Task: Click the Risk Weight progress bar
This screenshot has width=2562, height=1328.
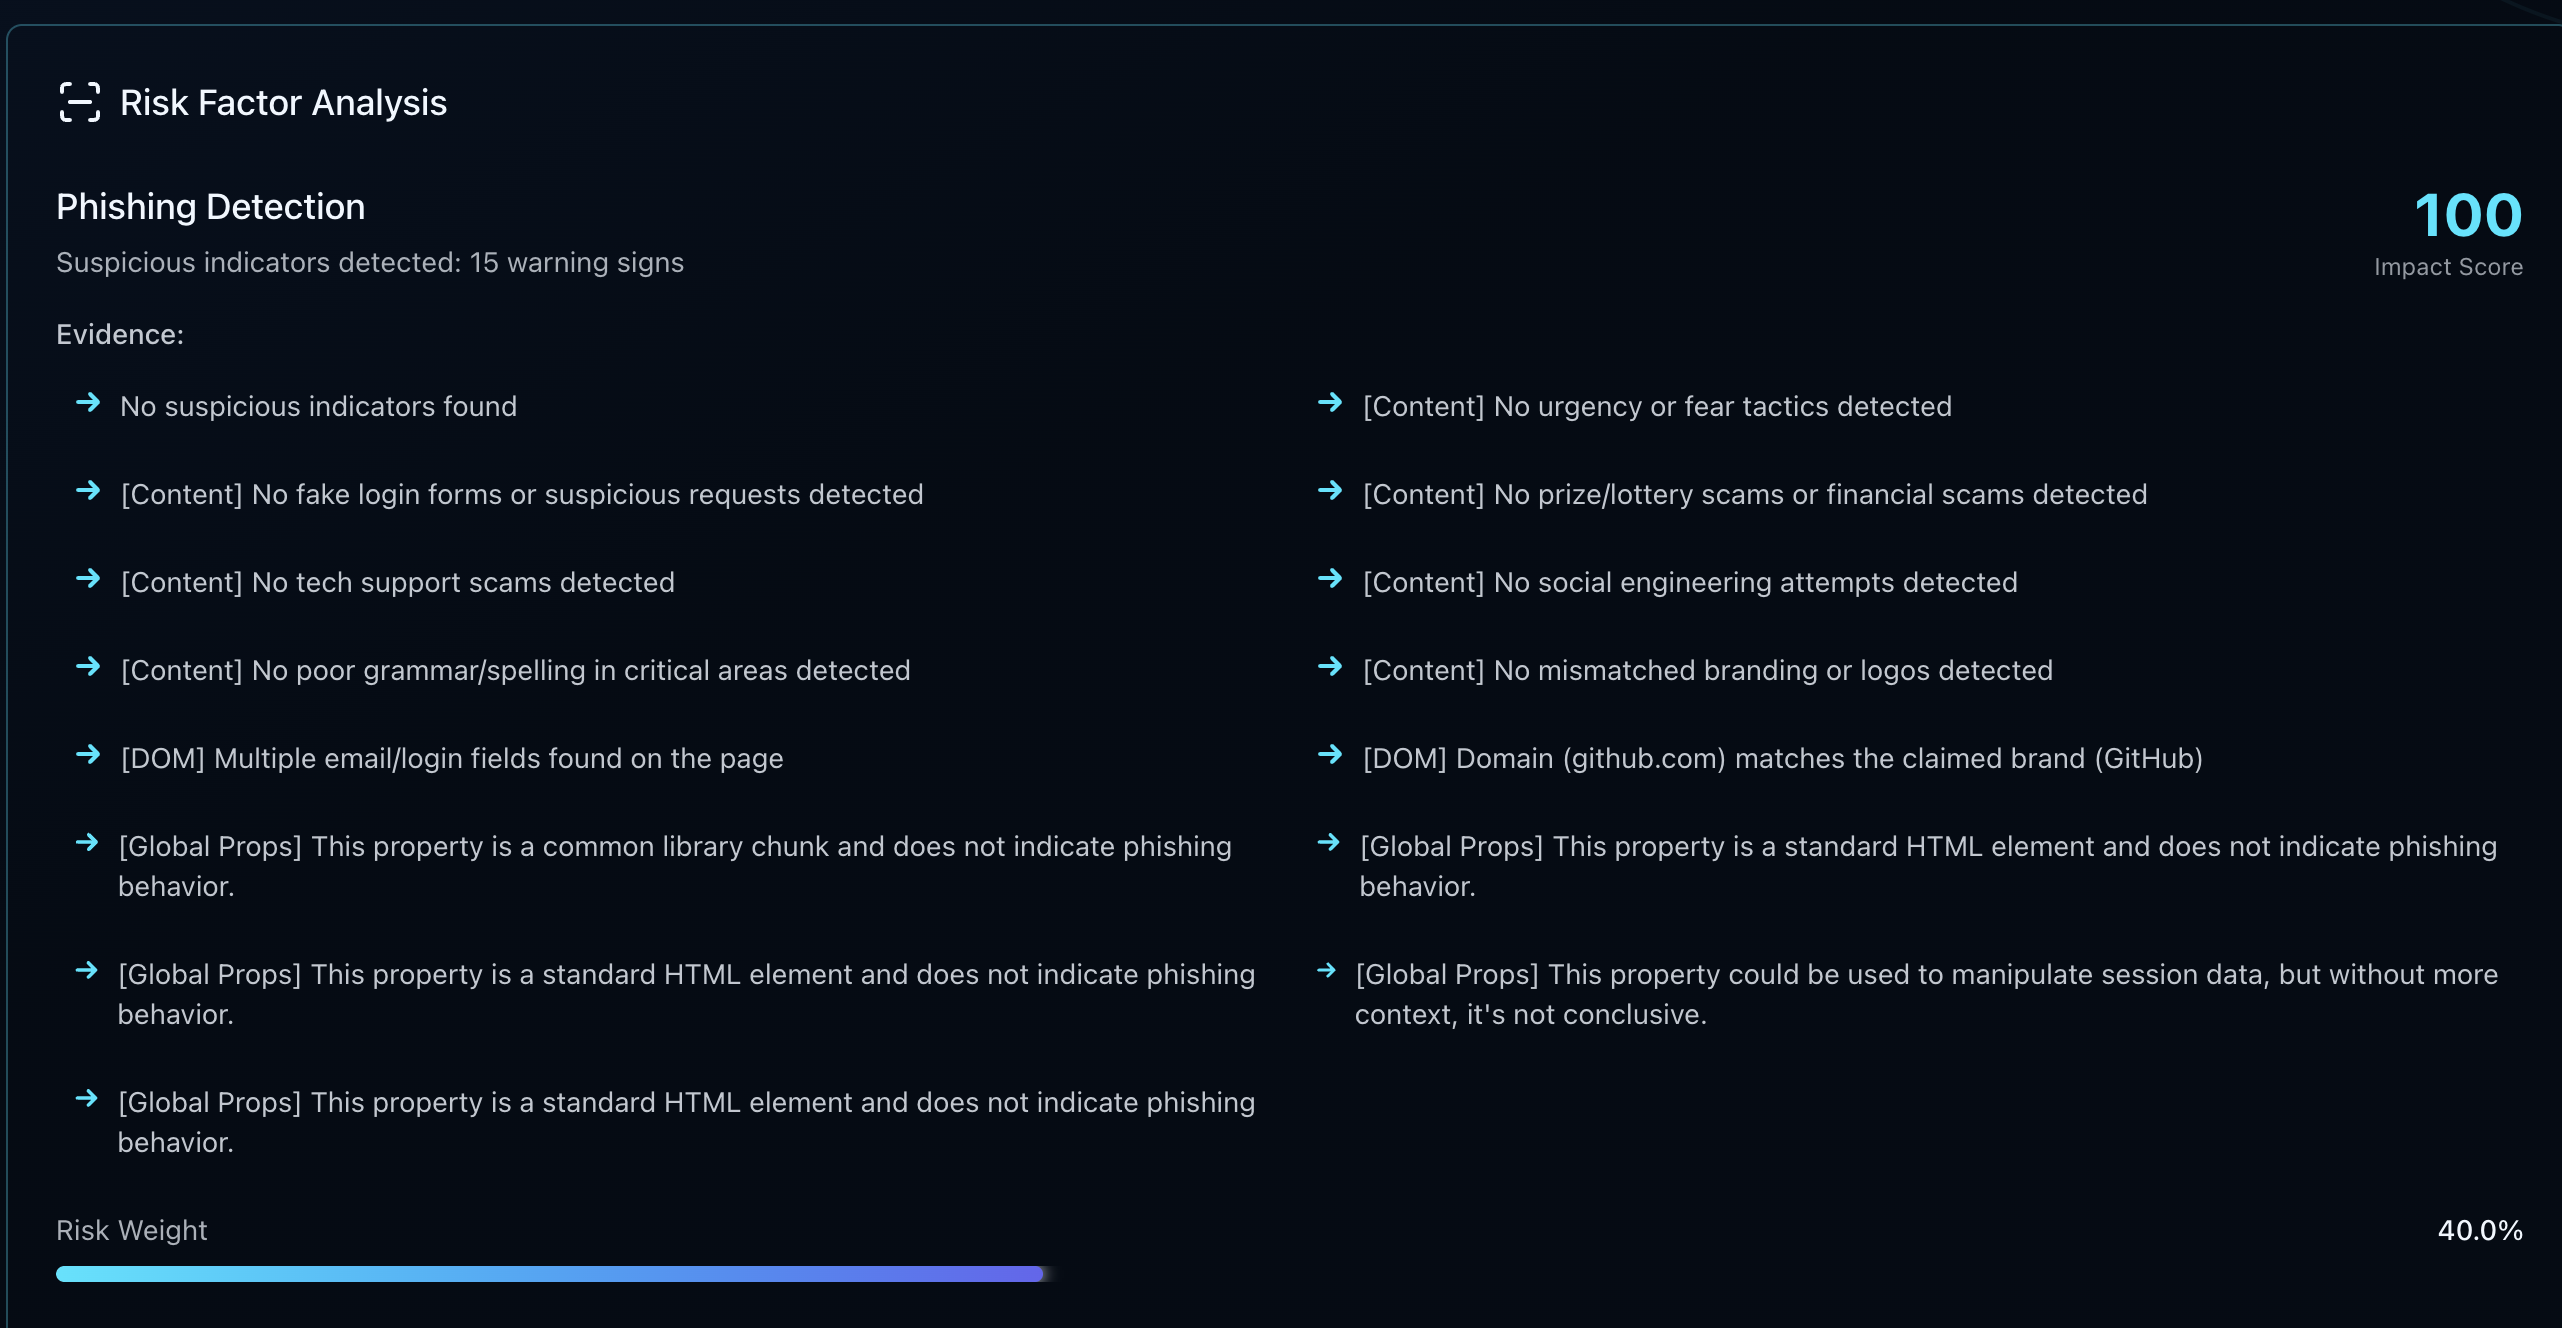Action: pos(550,1274)
